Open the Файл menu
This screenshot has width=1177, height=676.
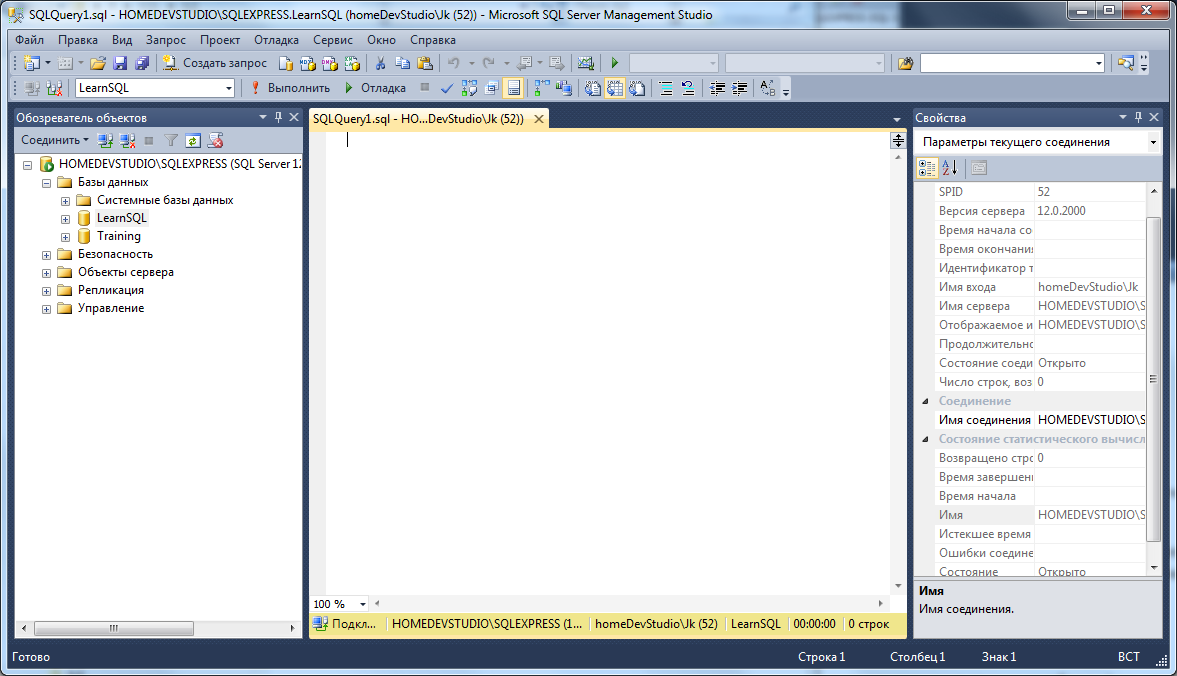click(30, 40)
